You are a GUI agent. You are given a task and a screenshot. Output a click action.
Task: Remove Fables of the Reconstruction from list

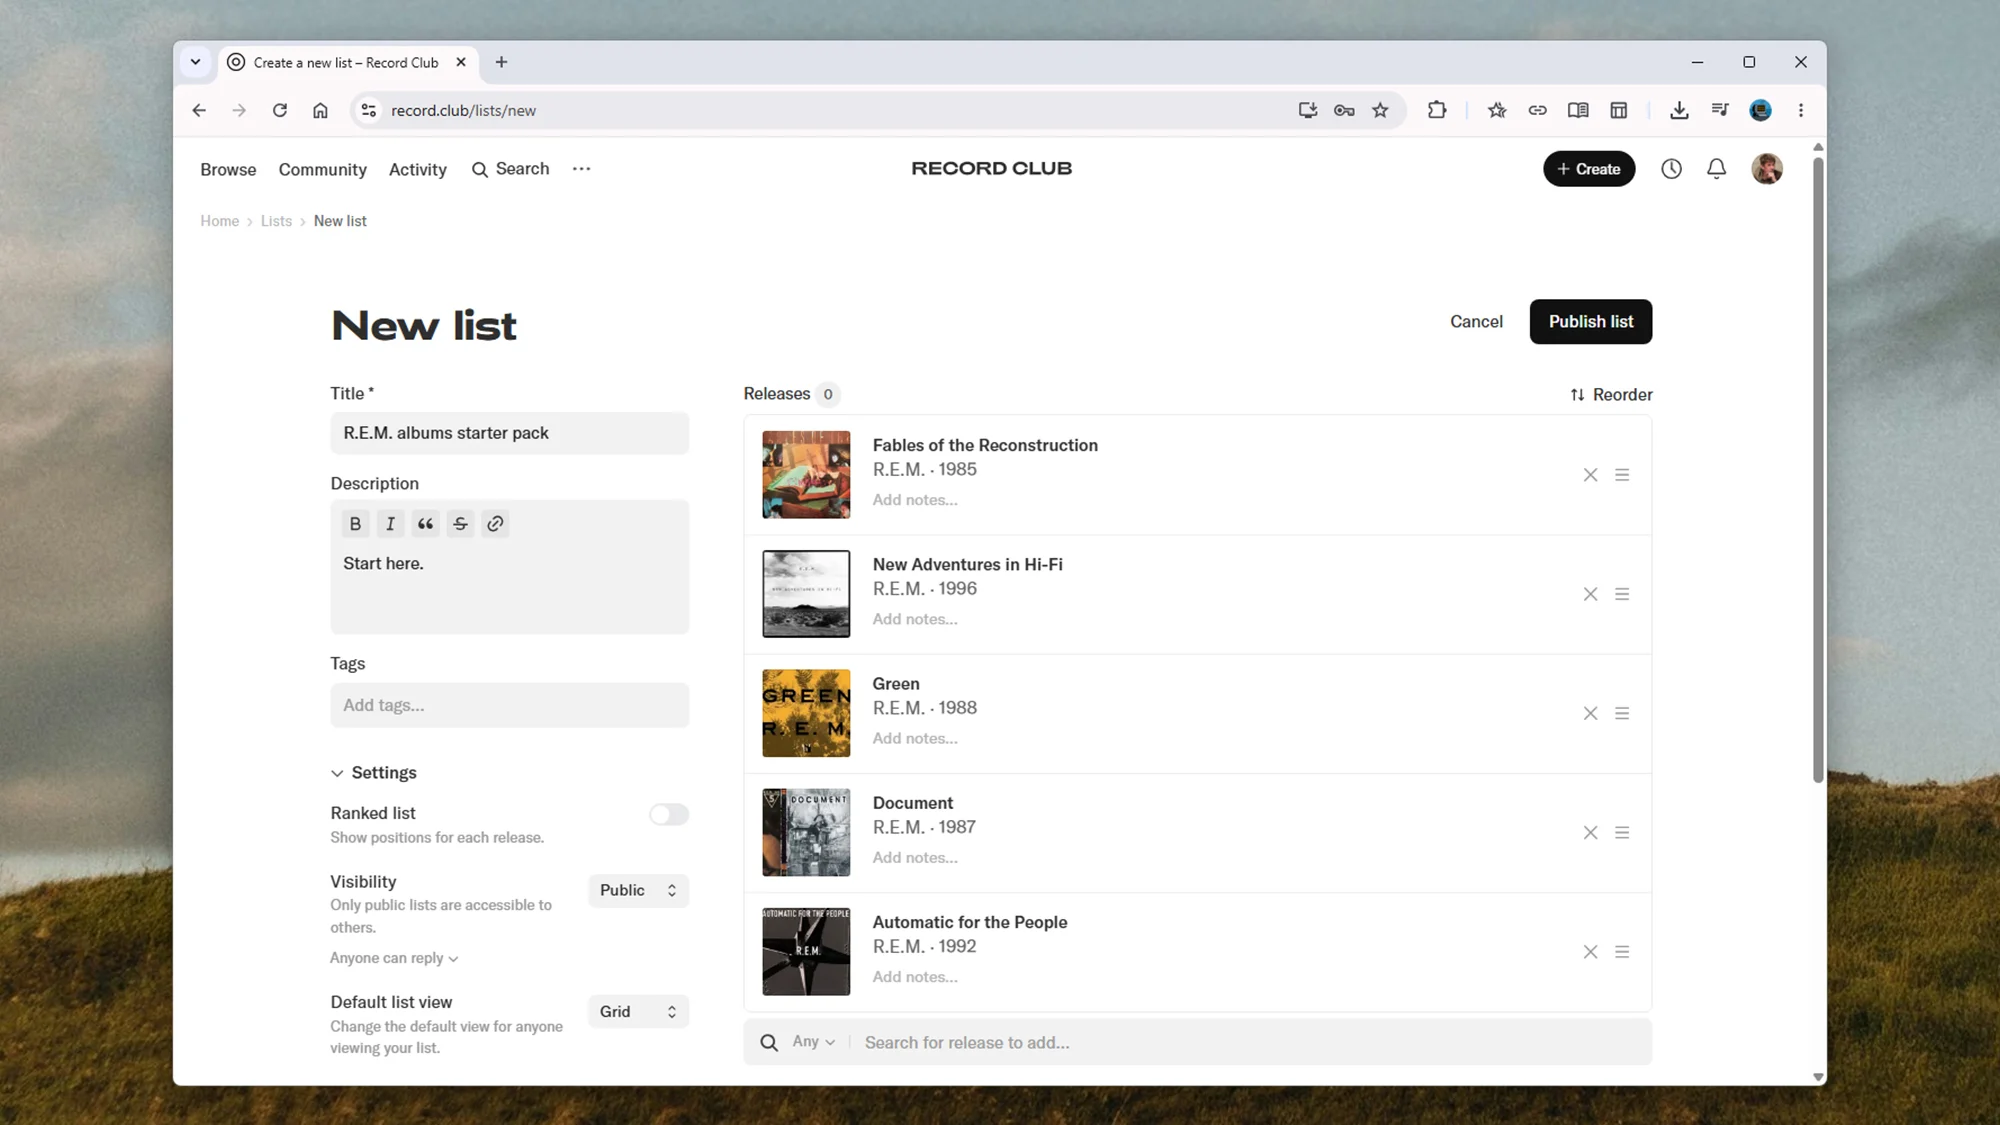[x=1590, y=475]
